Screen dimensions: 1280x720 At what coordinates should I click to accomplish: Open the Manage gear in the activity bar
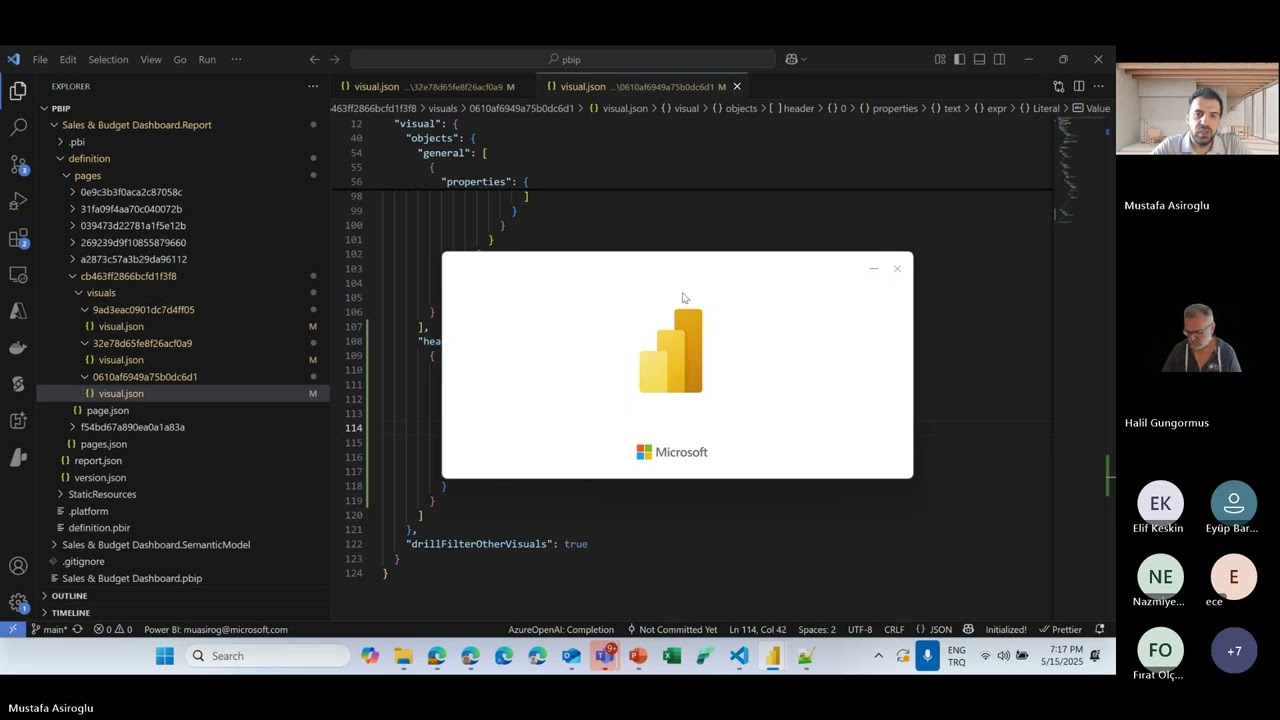pos(18,603)
